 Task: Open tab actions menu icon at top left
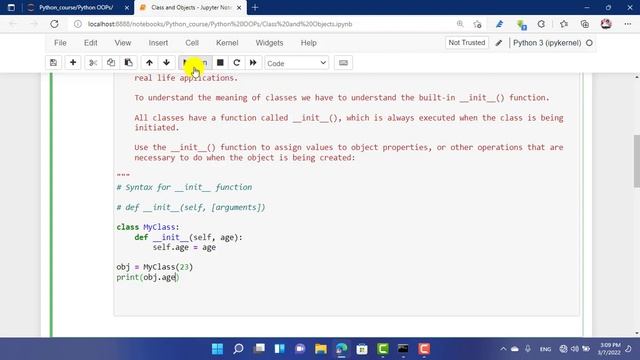(x=11, y=8)
